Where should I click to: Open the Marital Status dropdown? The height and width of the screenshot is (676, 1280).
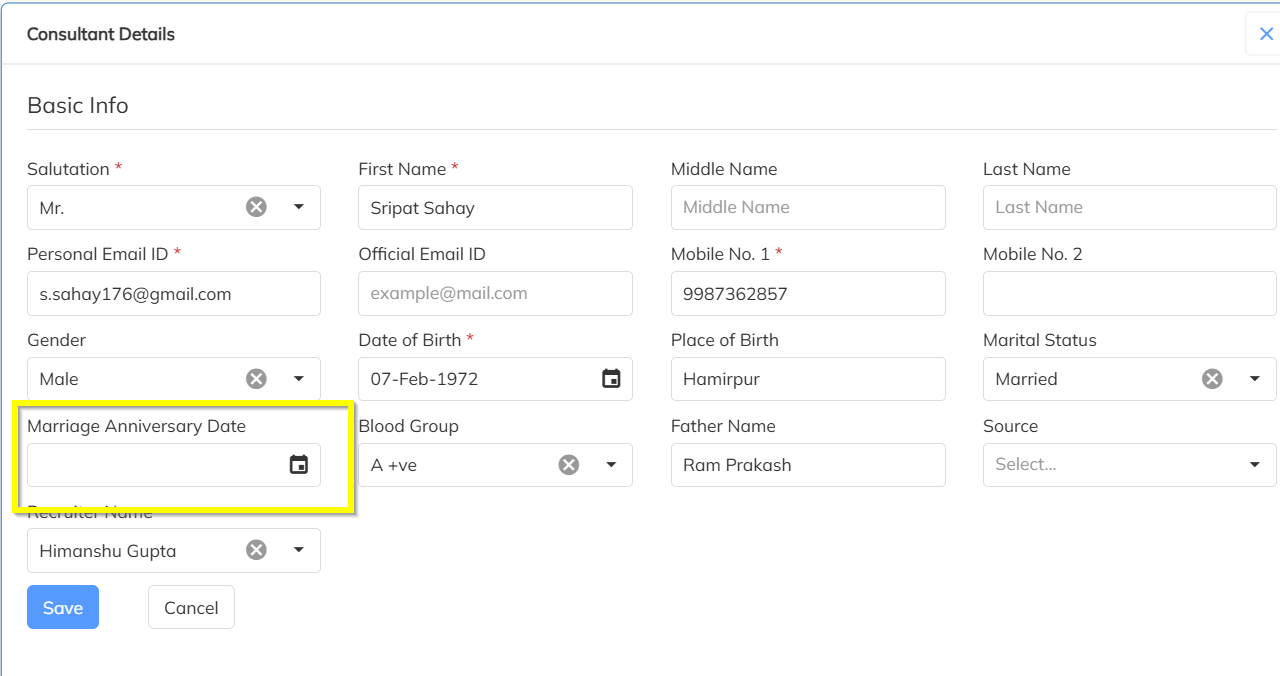[1255, 379]
